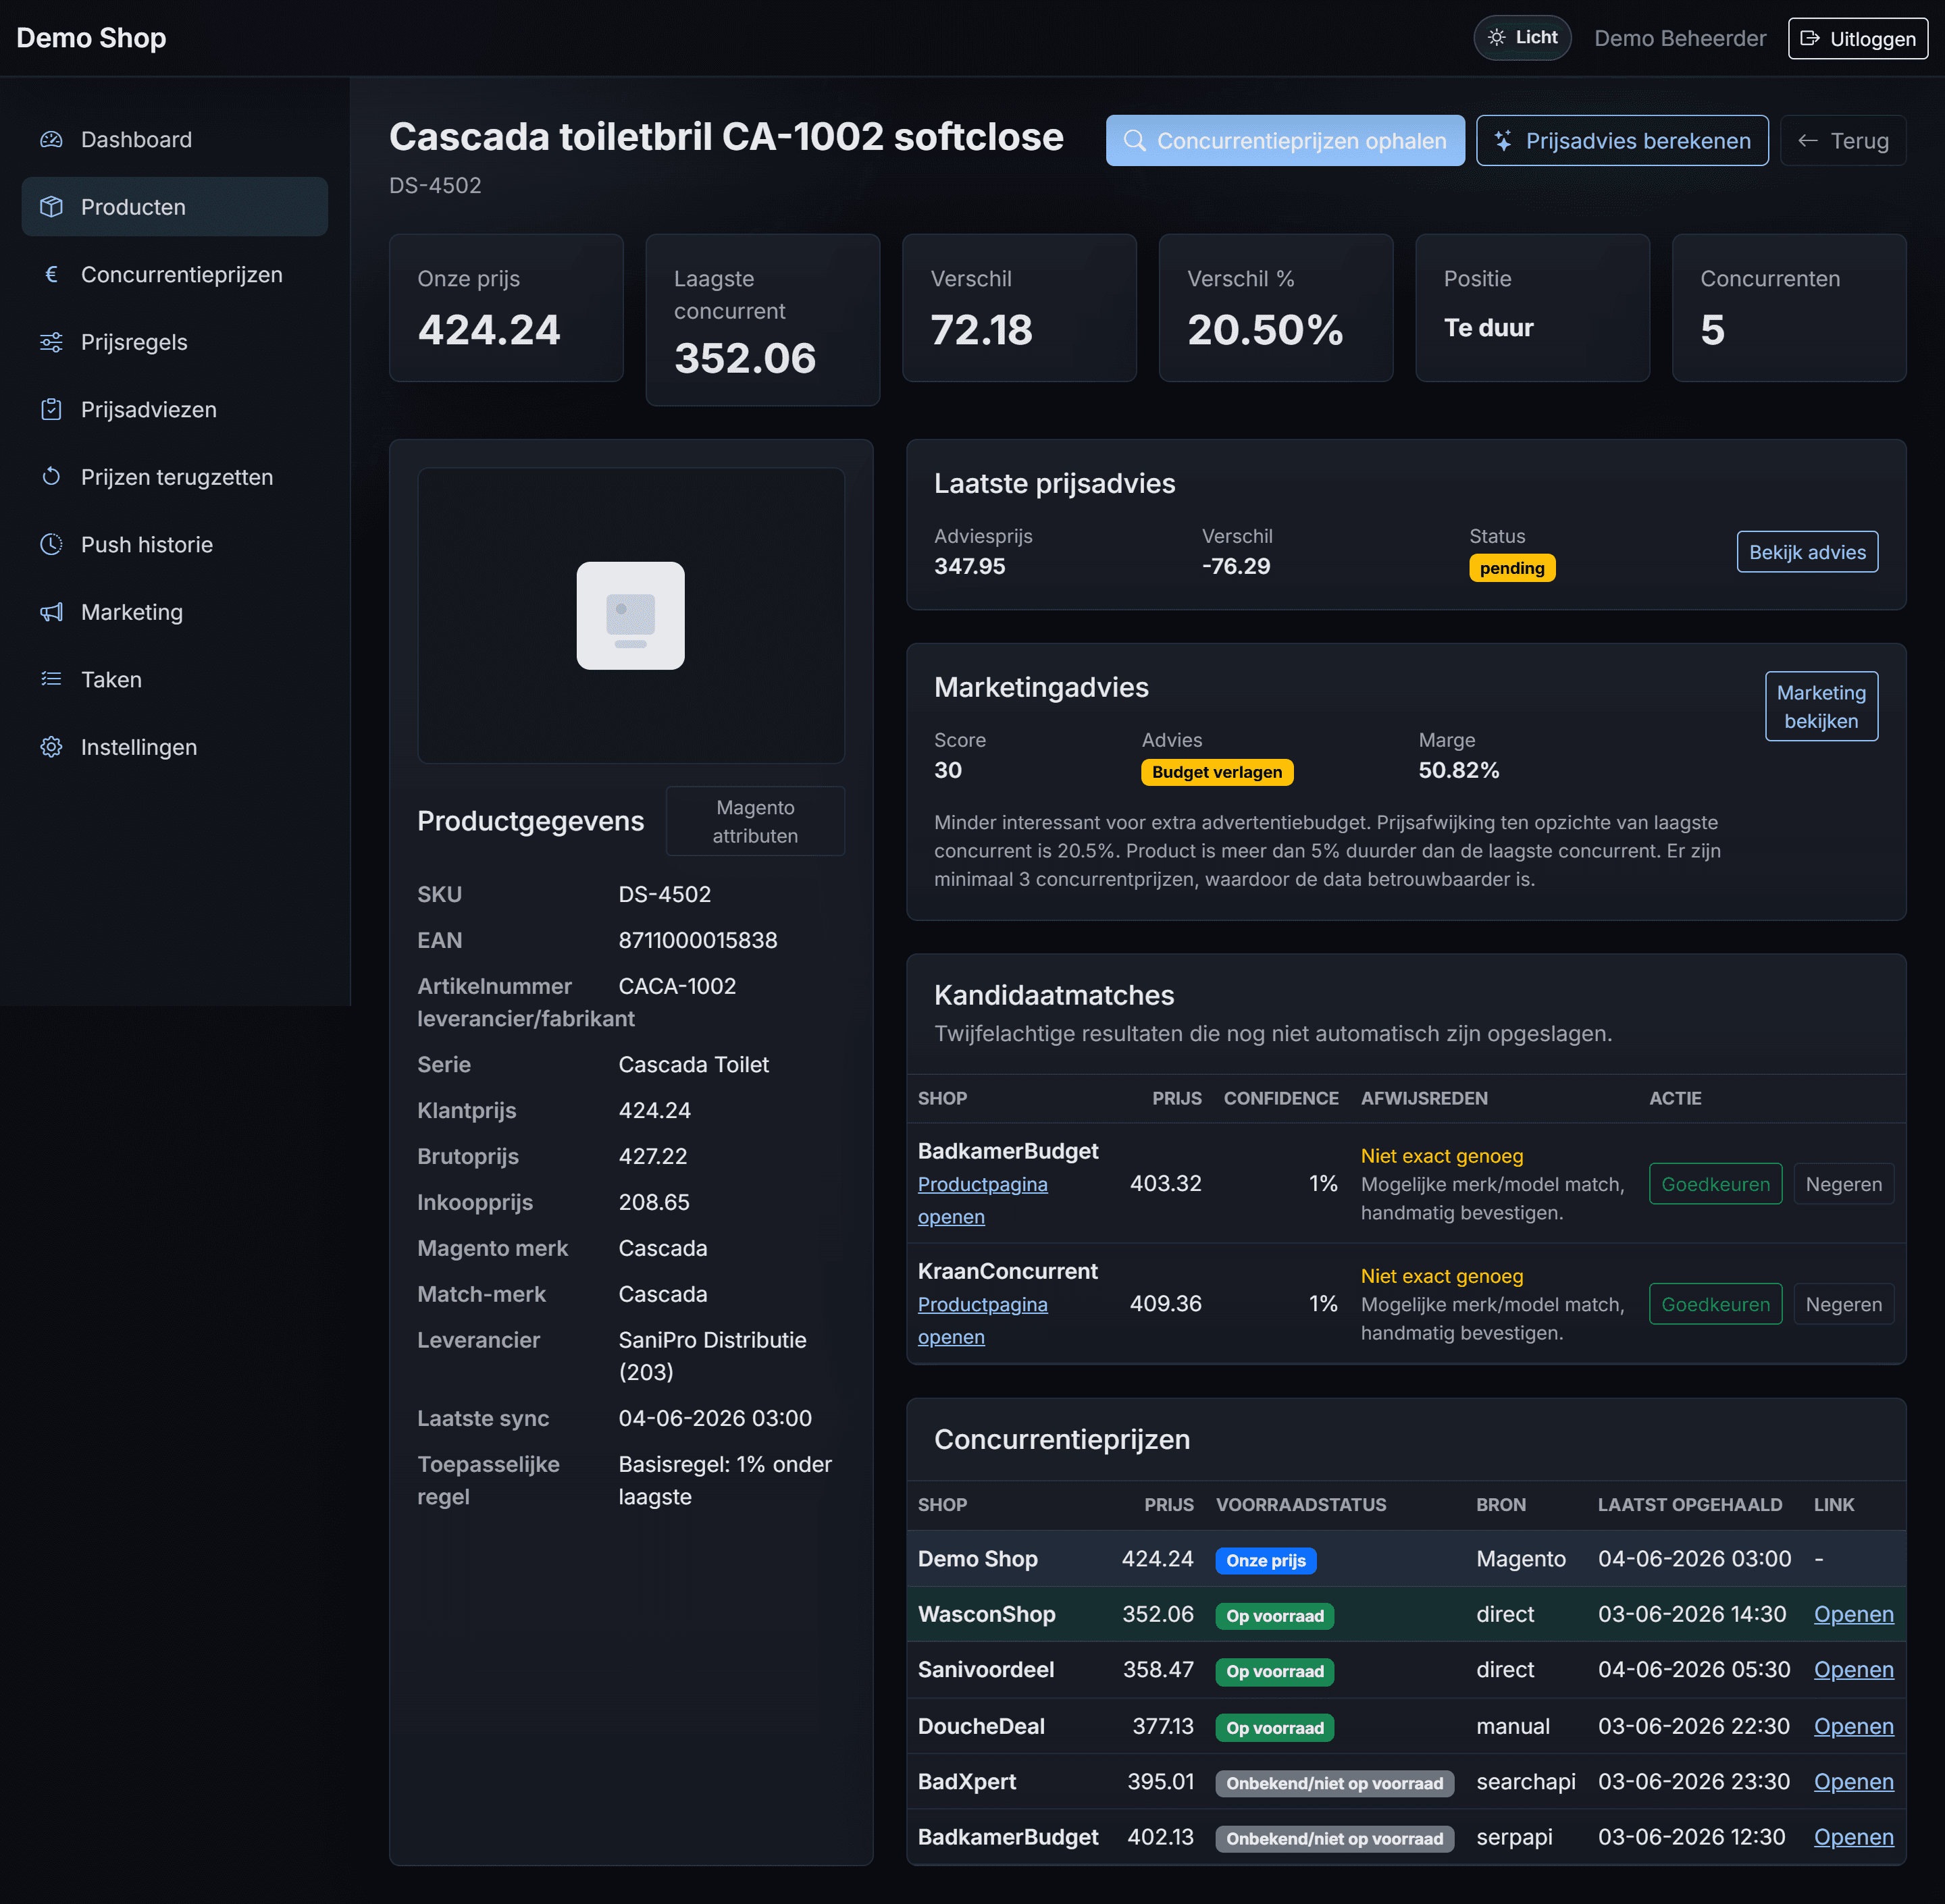Click Concurrentieprijzen ophalen button

click(1285, 141)
